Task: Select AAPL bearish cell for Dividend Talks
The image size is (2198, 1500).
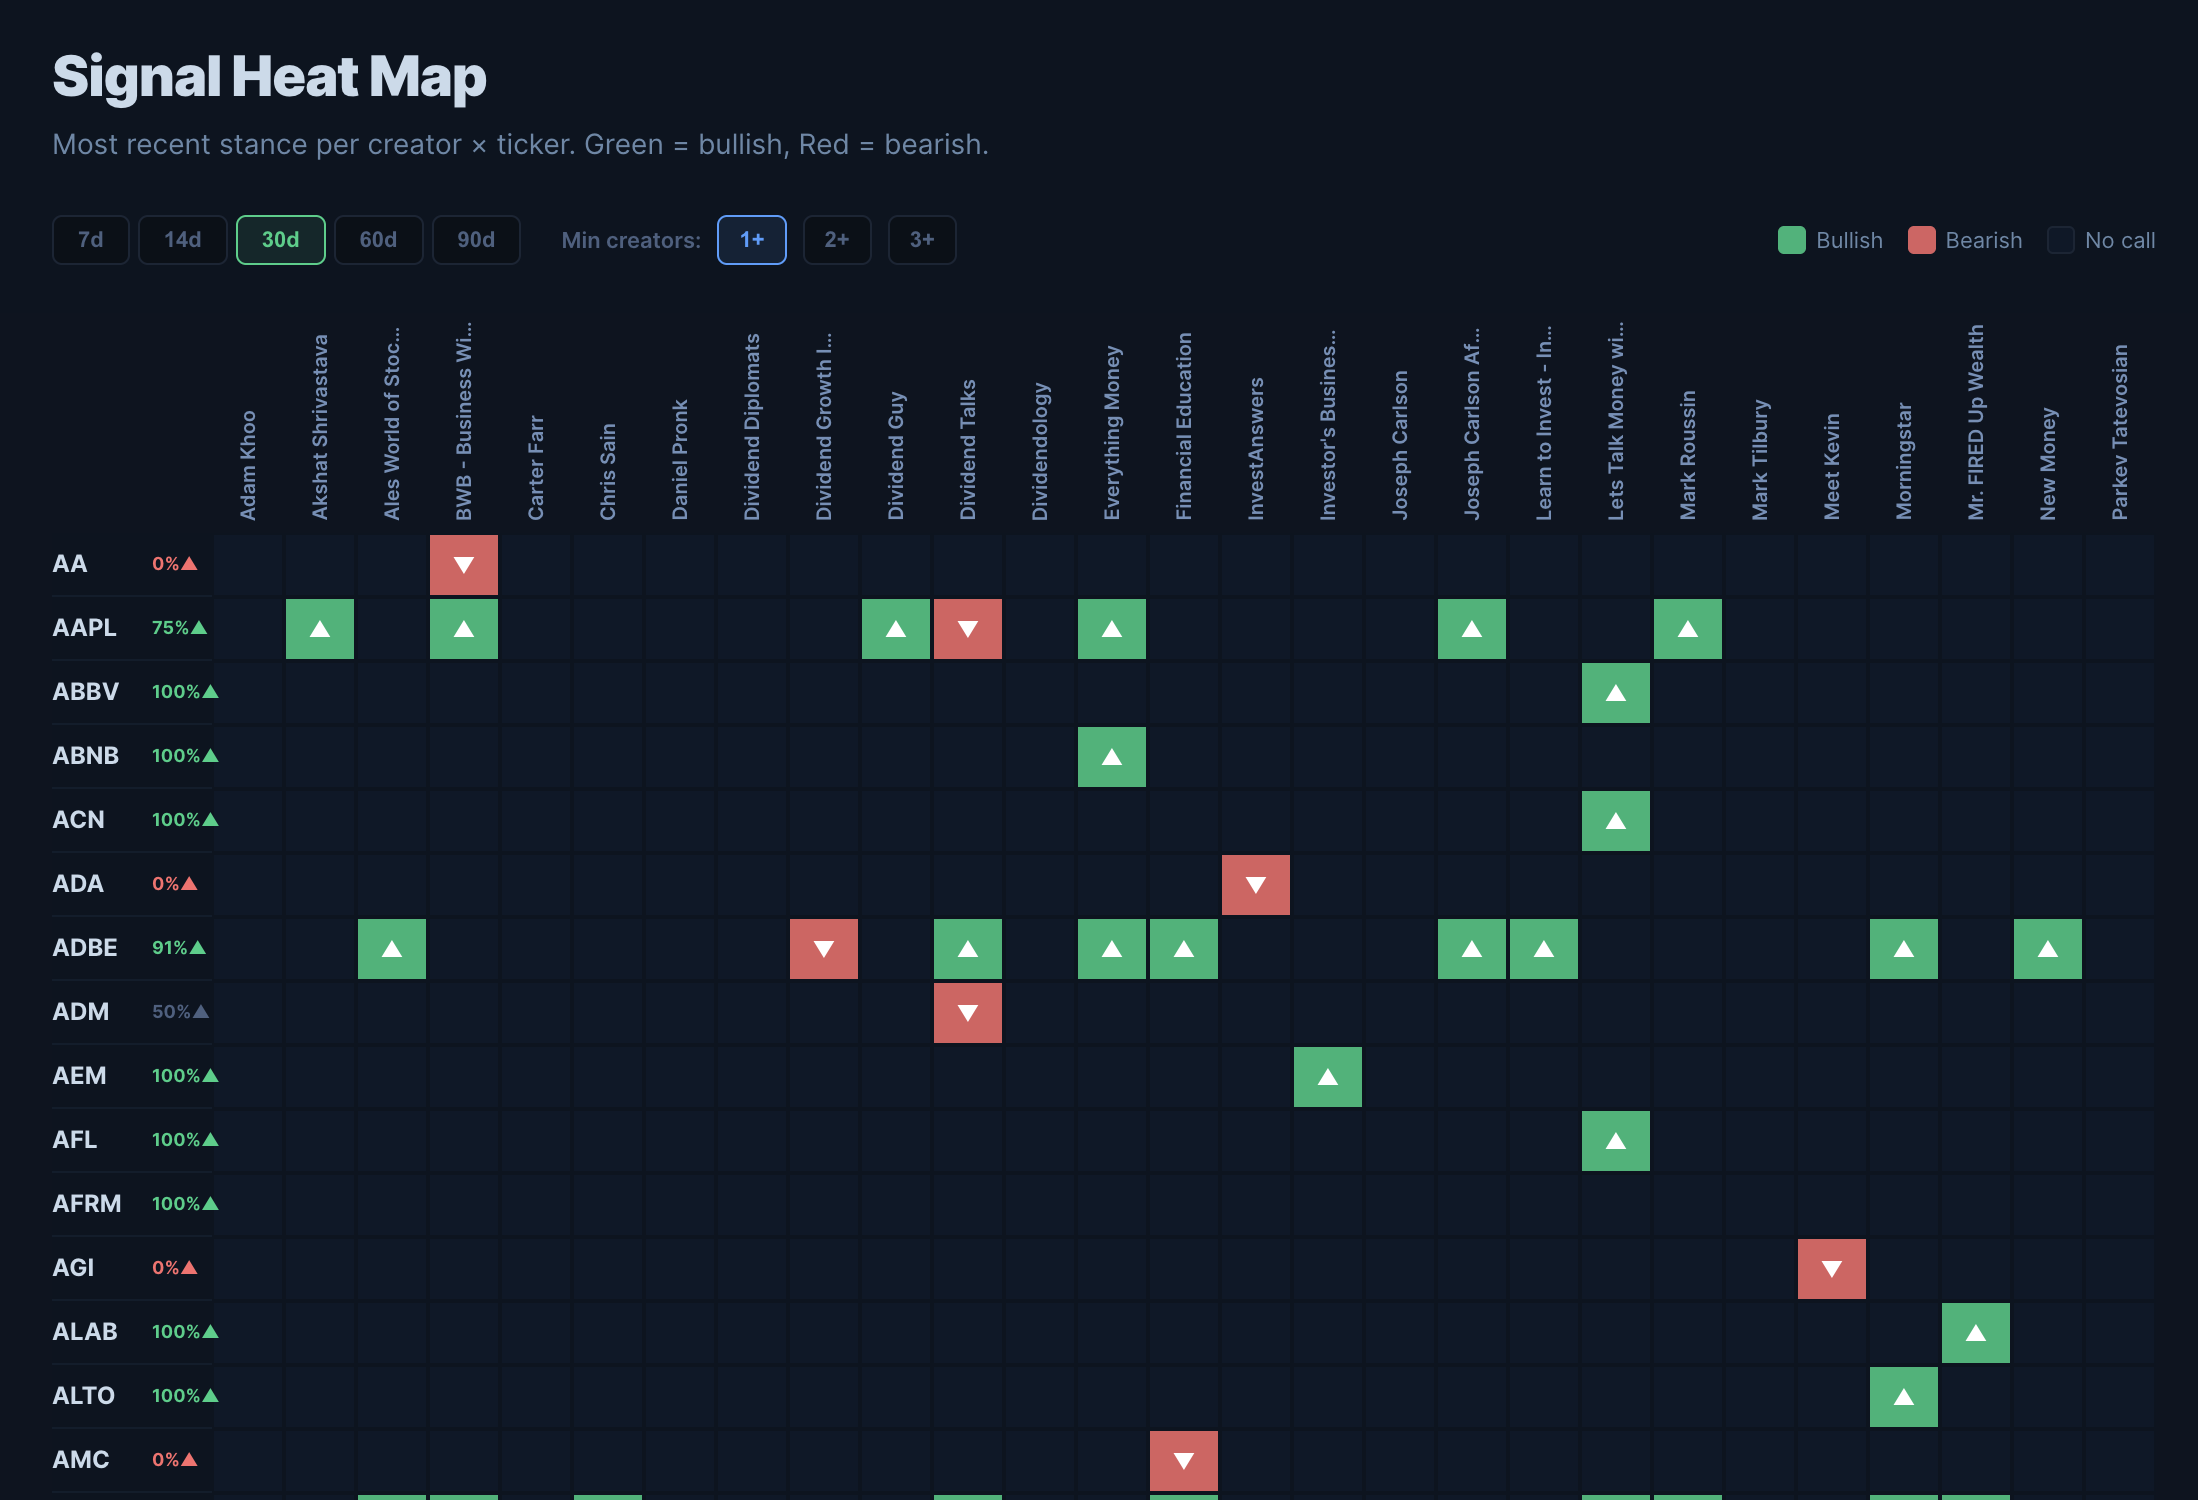Action: pos(968,629)
